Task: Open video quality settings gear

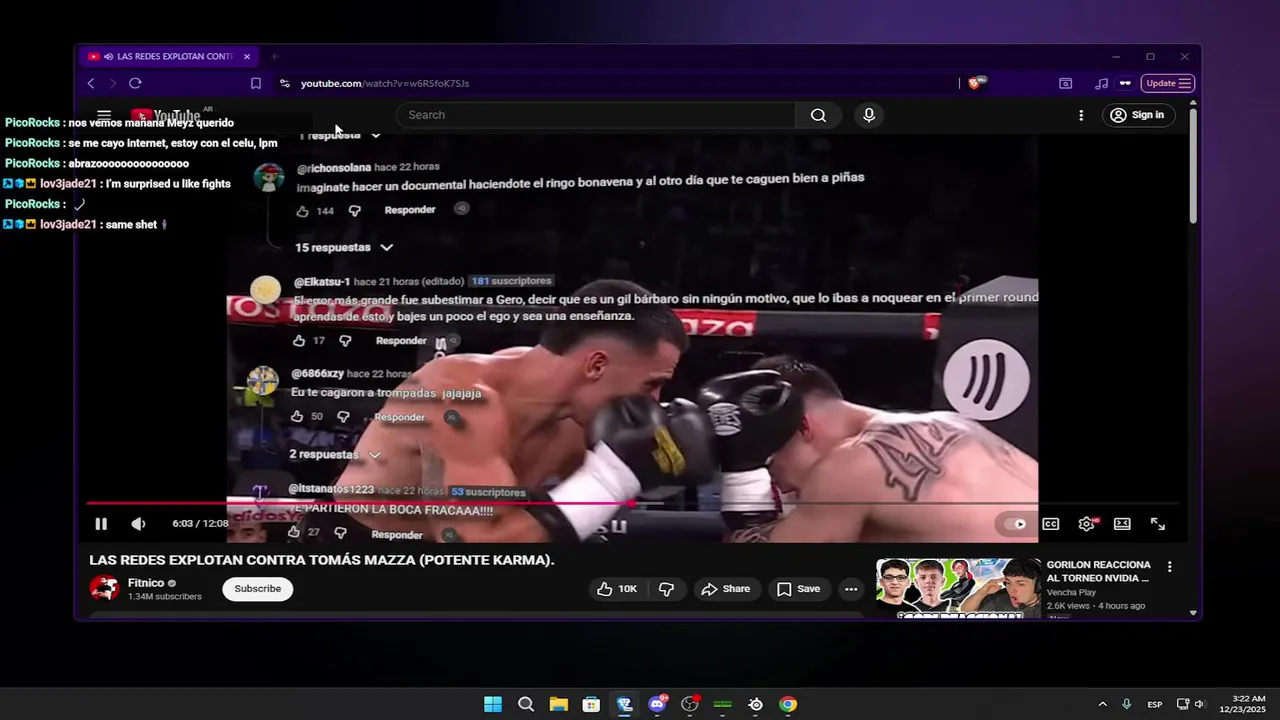Action: coord(1087,524)
